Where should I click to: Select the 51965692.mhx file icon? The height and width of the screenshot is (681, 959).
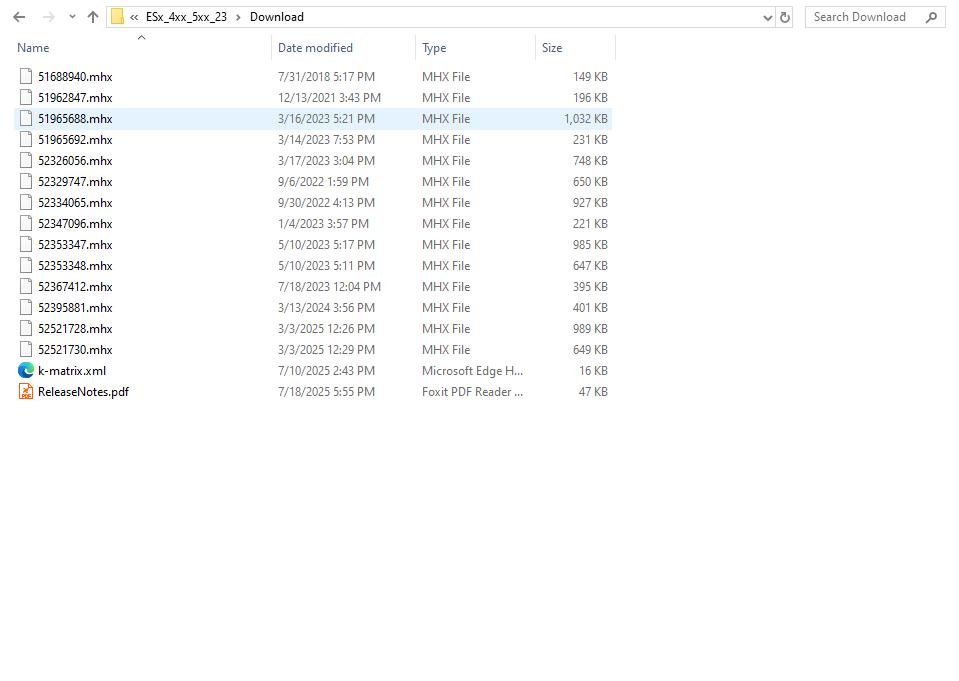click(26, 140)
